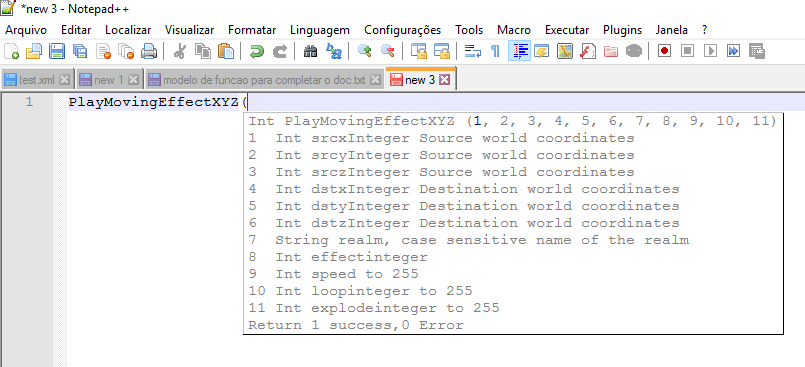Save the current recorded macro icon

tap(757, 51)
